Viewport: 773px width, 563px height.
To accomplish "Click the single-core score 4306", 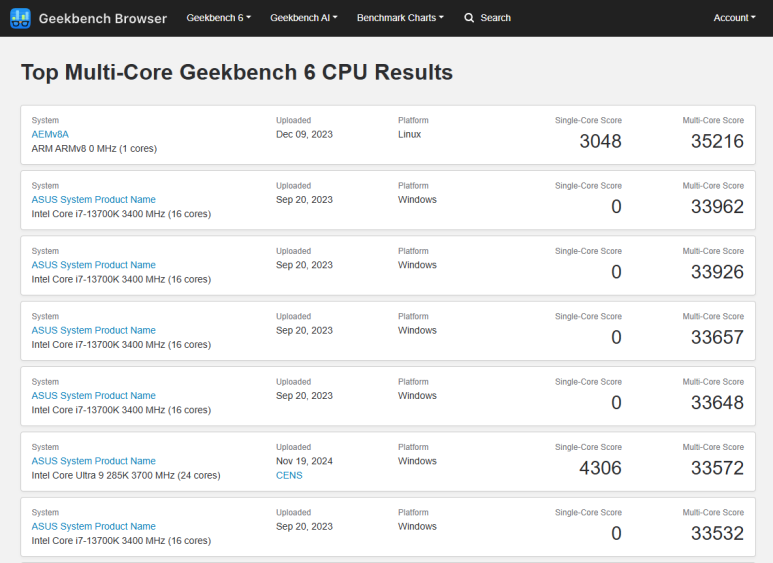I will (x=600, y=468).
